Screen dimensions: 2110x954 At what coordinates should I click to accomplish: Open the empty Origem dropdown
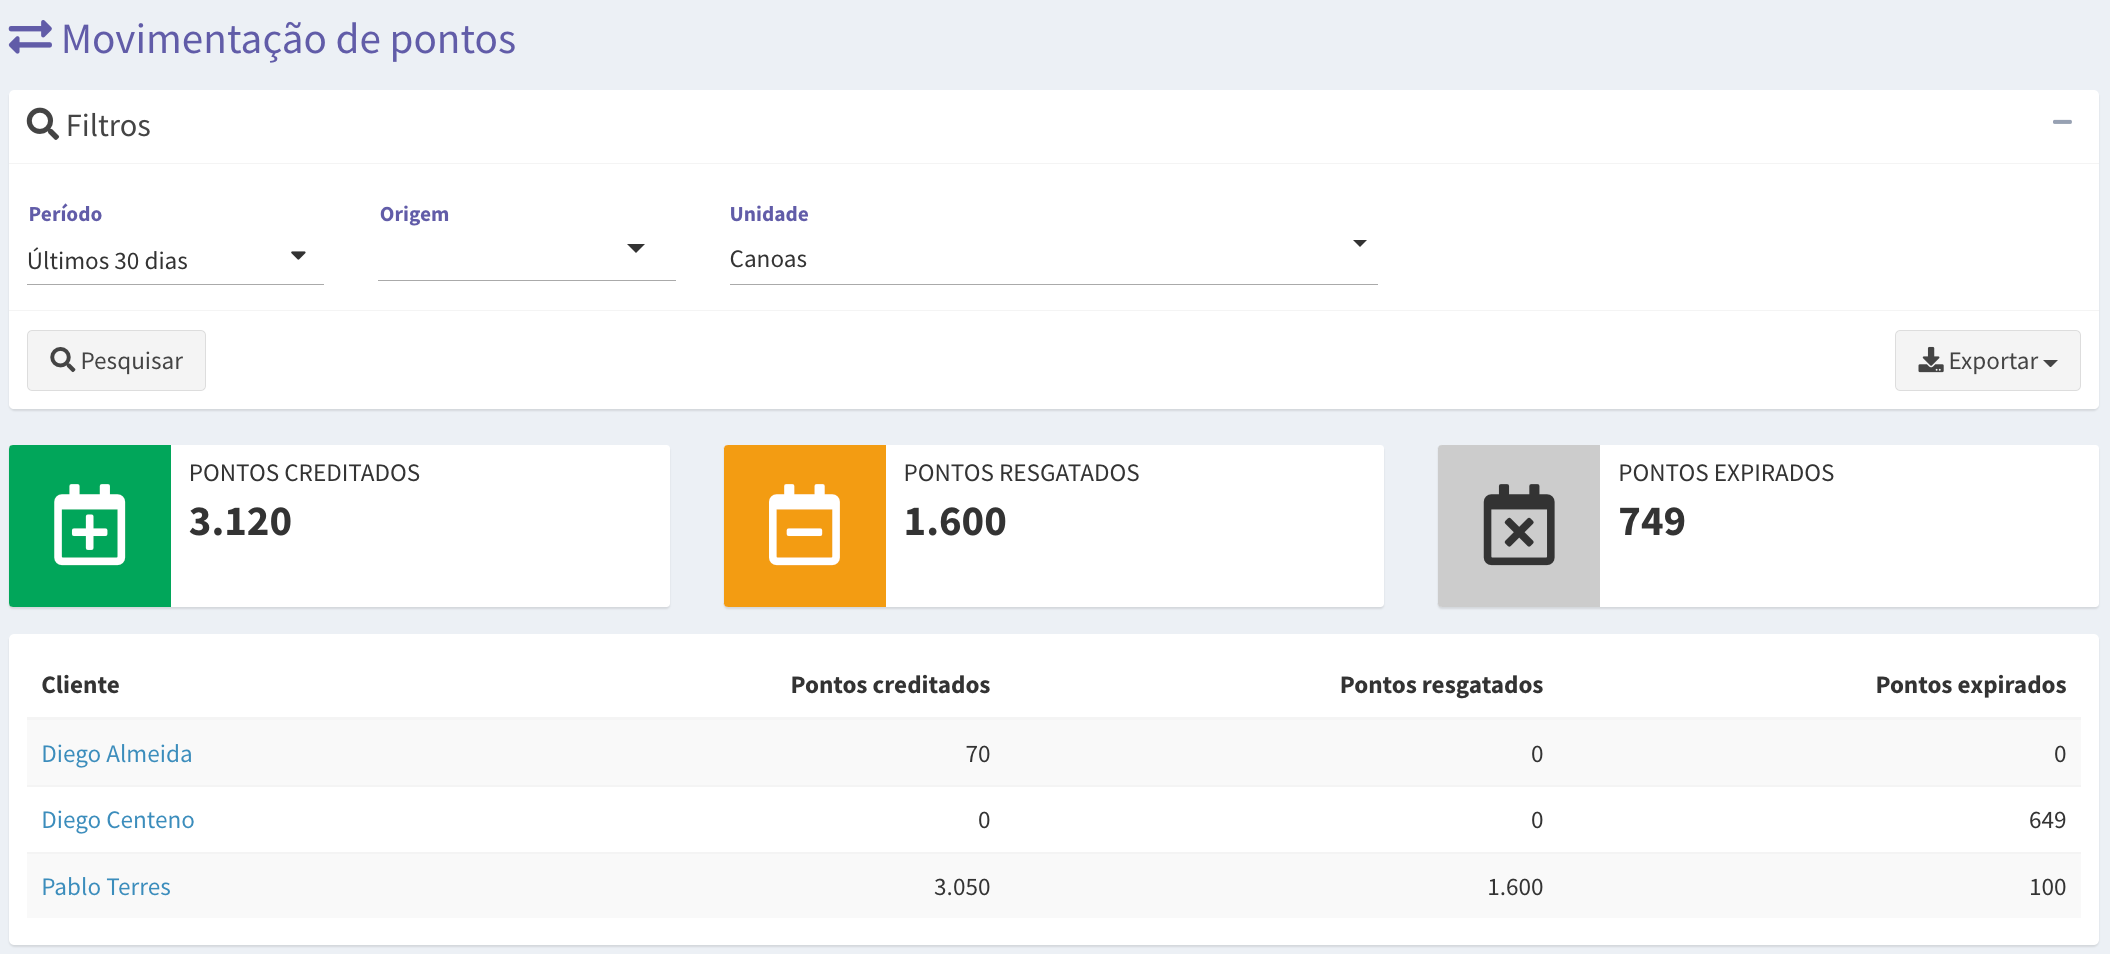pos(526,256)
